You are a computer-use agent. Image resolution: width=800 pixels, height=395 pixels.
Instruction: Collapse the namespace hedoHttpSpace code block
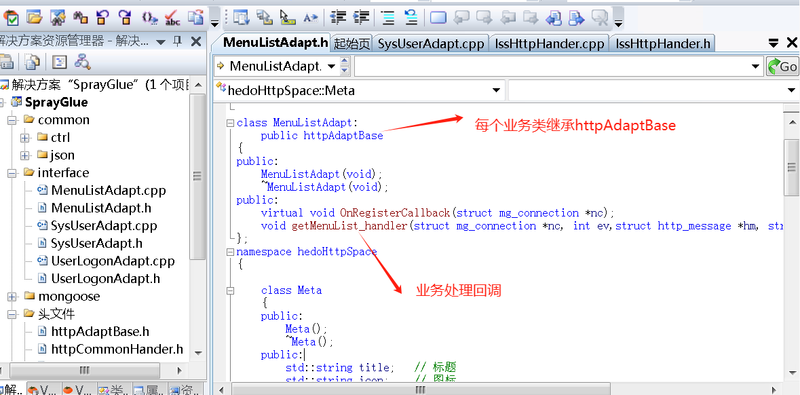click(231, 252)
